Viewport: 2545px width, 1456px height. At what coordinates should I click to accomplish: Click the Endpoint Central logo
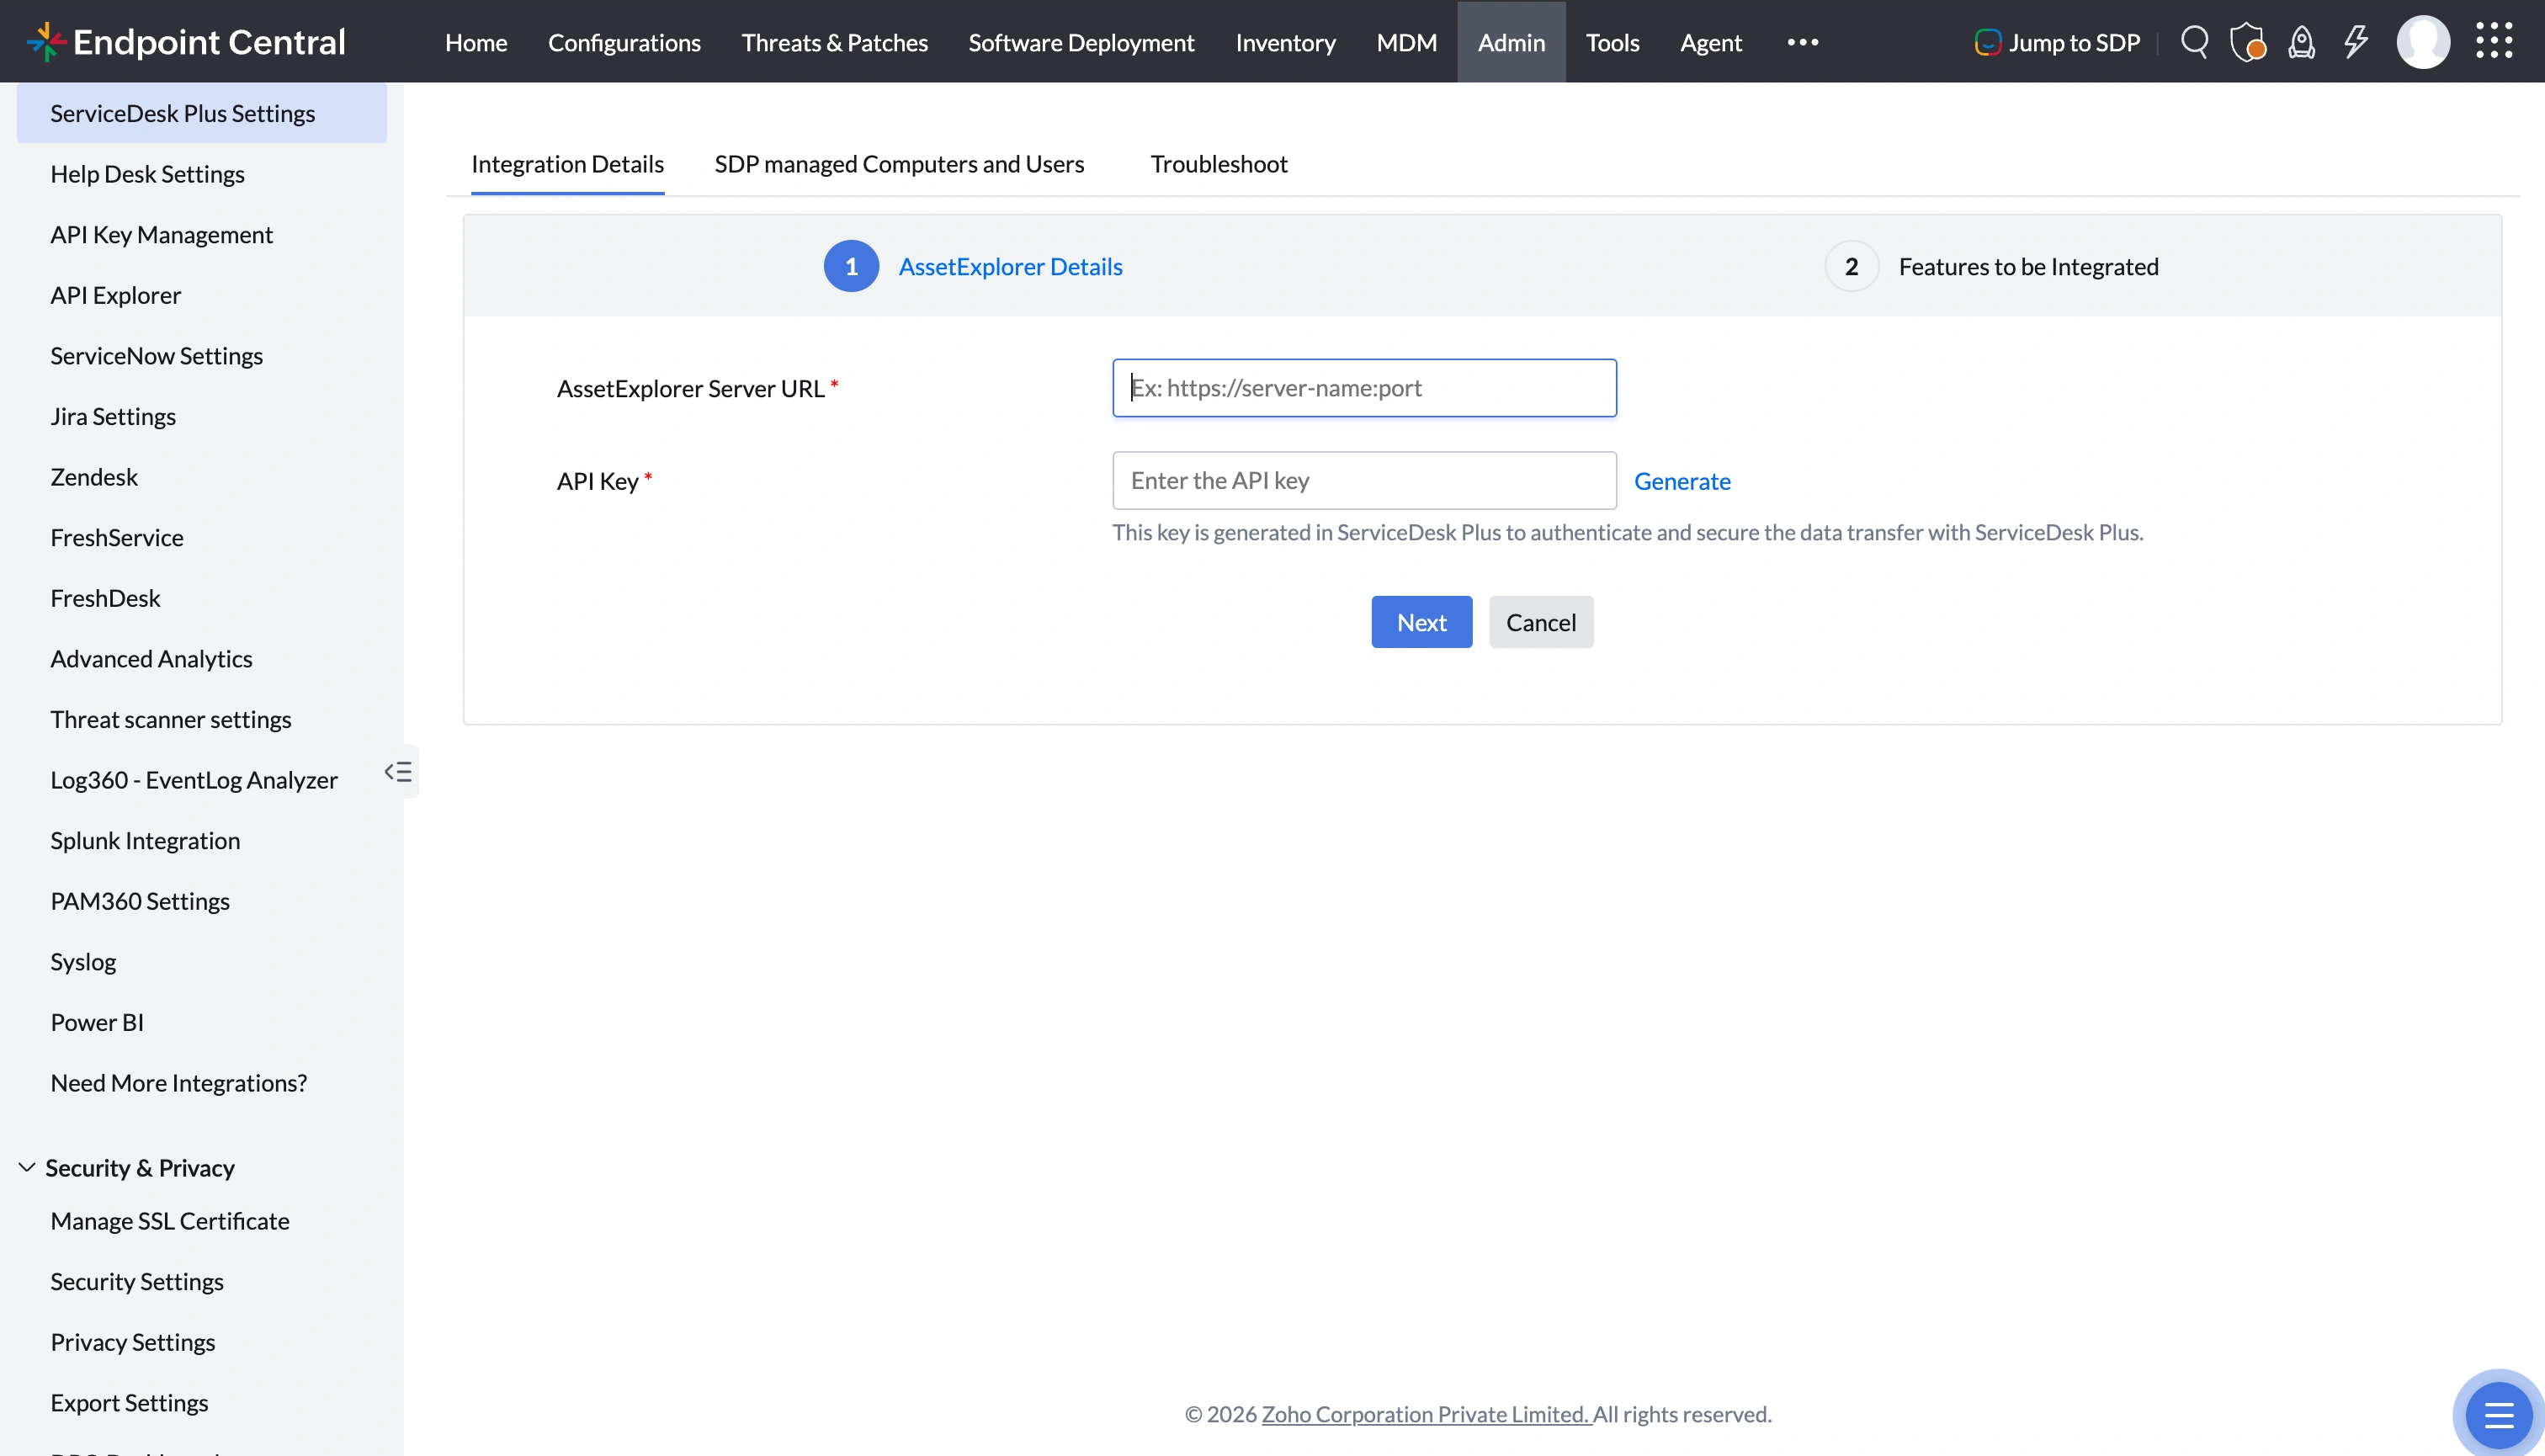186,42
